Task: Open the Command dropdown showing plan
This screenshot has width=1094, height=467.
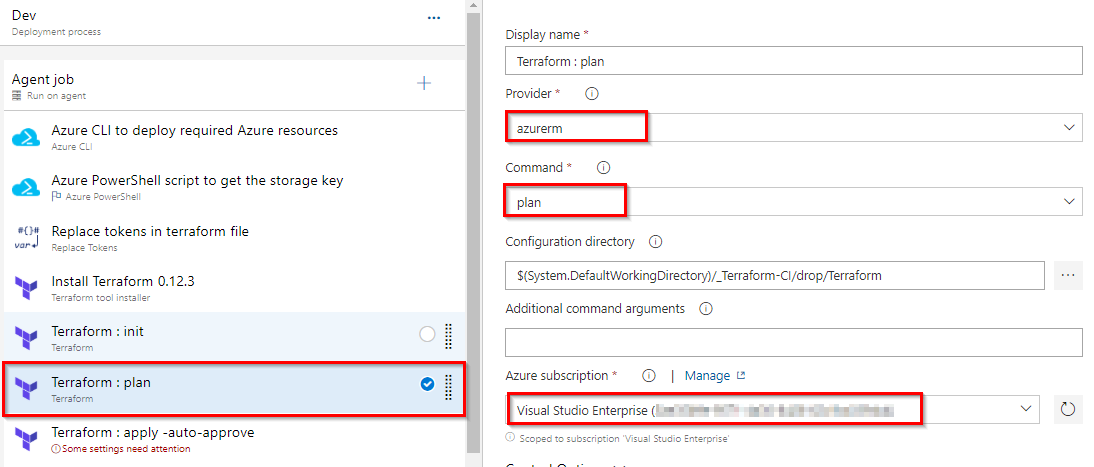Action: (793, 202)
